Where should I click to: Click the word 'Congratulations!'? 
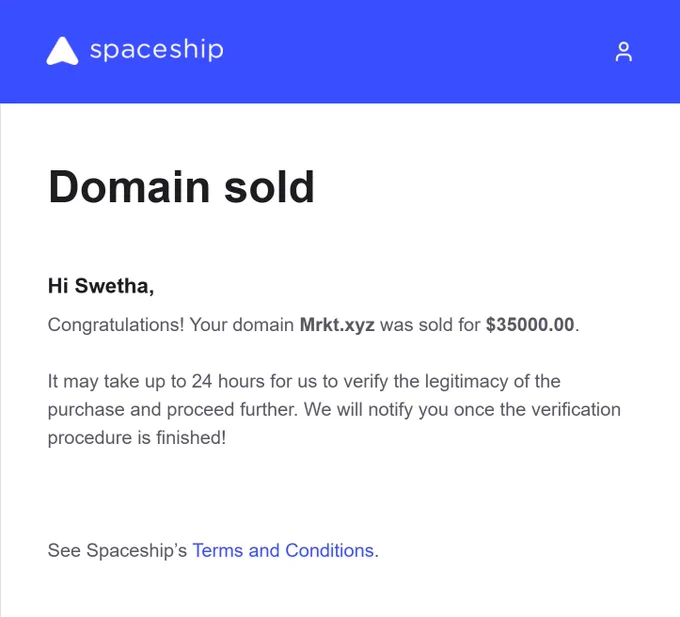click(116, 325)
